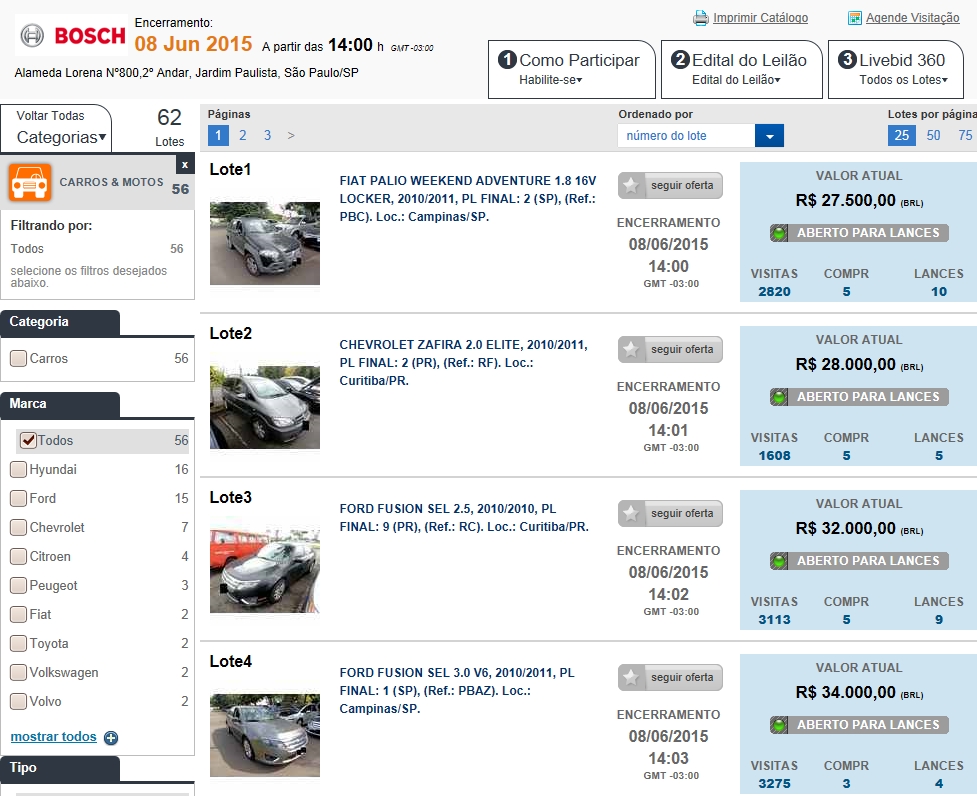
Task: Go to page 2
Action: pos(243,135)
